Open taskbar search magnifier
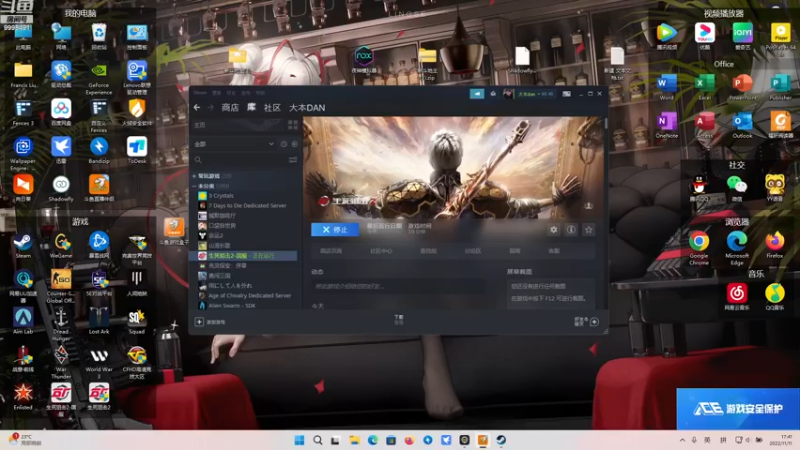The height and width of the screenshot is (450, 800). click(317, 440)
